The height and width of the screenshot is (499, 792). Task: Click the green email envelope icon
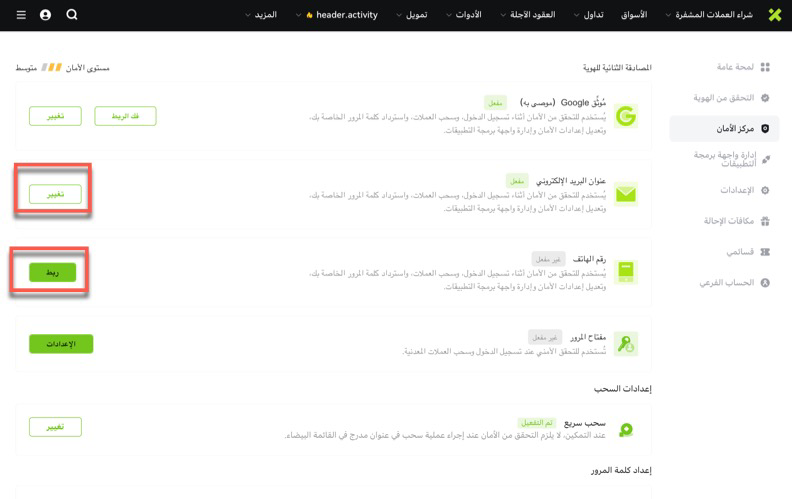(626, 194)
